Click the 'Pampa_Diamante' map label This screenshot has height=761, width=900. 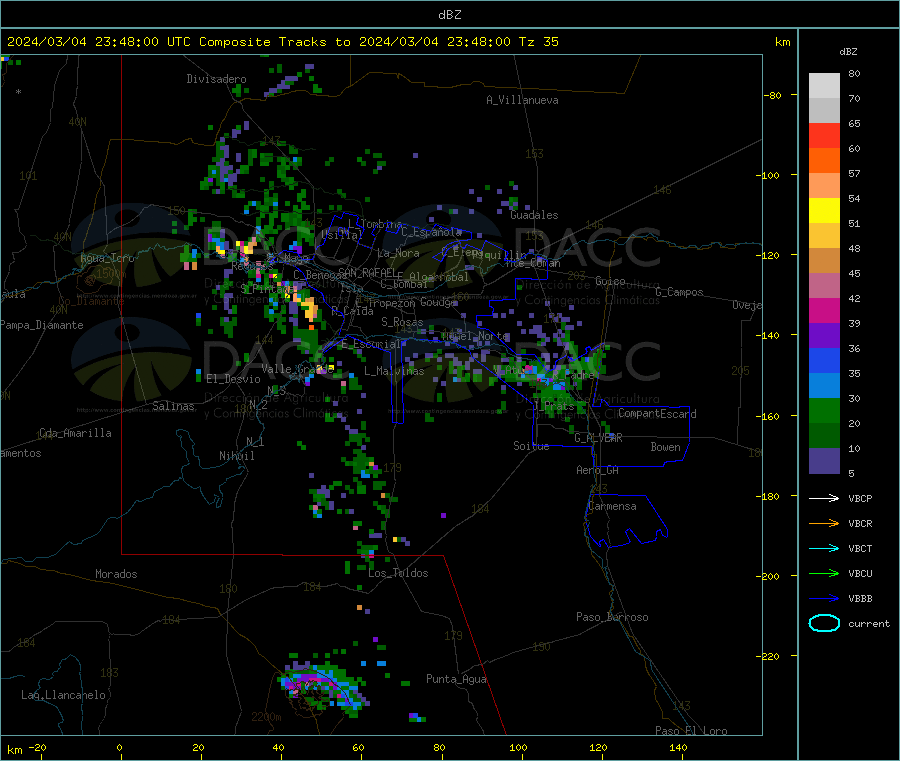[x=42, y=325]
